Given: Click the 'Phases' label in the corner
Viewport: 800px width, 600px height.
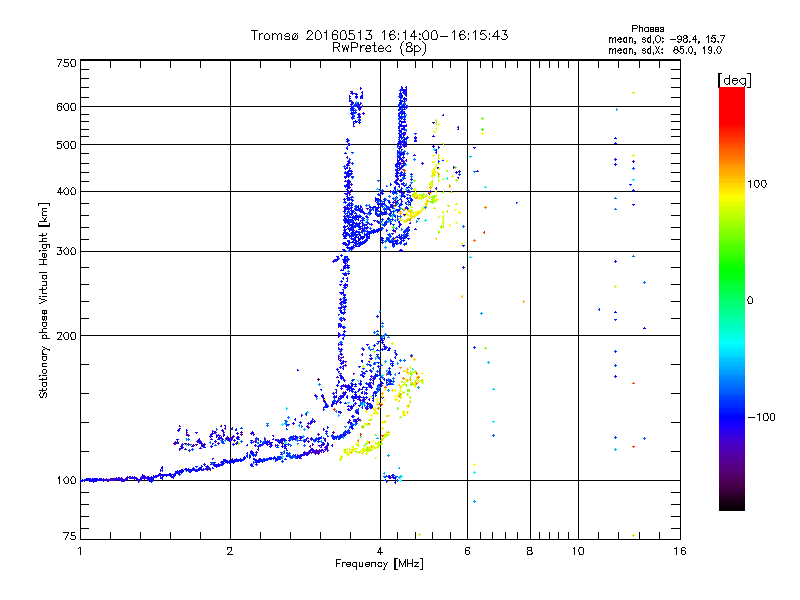Looking at the screenshot, I should [x=647, y=29].
